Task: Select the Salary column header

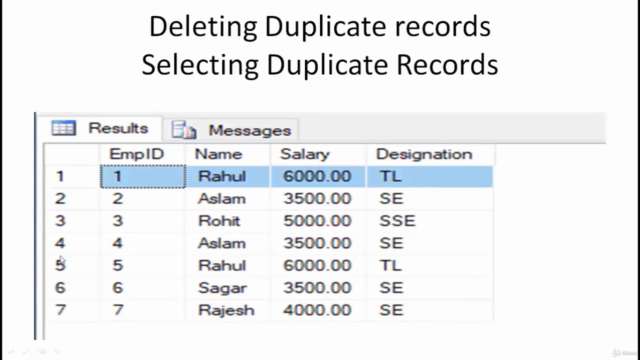Action: point(317,154)
